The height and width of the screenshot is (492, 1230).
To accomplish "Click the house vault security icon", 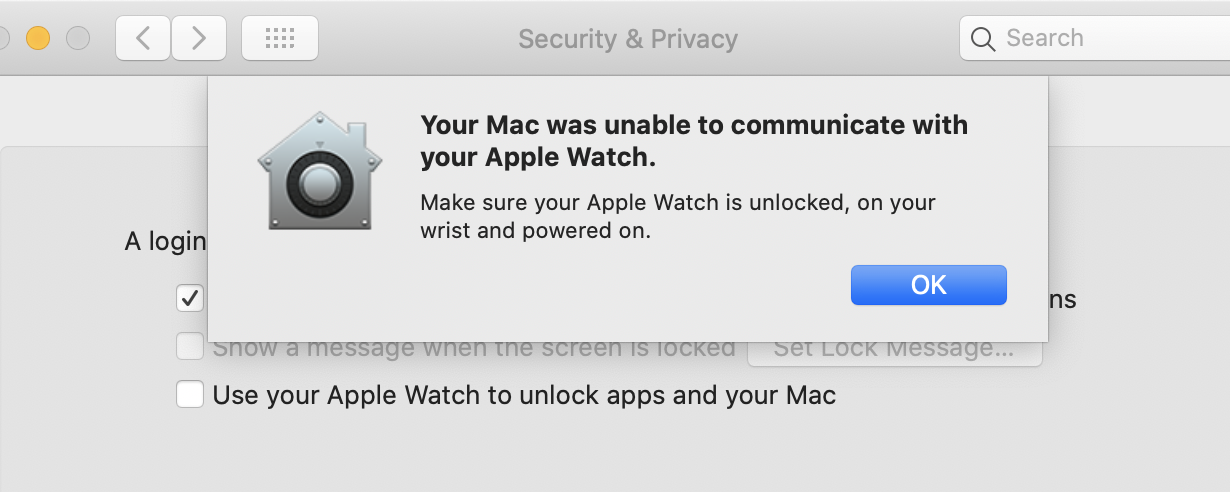I will [x=319, y=171].
